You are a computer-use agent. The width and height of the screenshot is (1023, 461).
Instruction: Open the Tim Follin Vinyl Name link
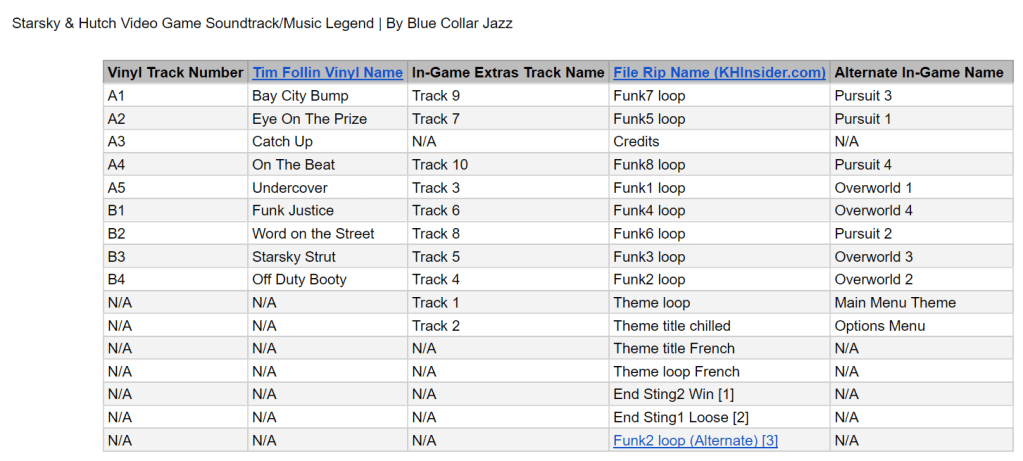click(327, 72)
